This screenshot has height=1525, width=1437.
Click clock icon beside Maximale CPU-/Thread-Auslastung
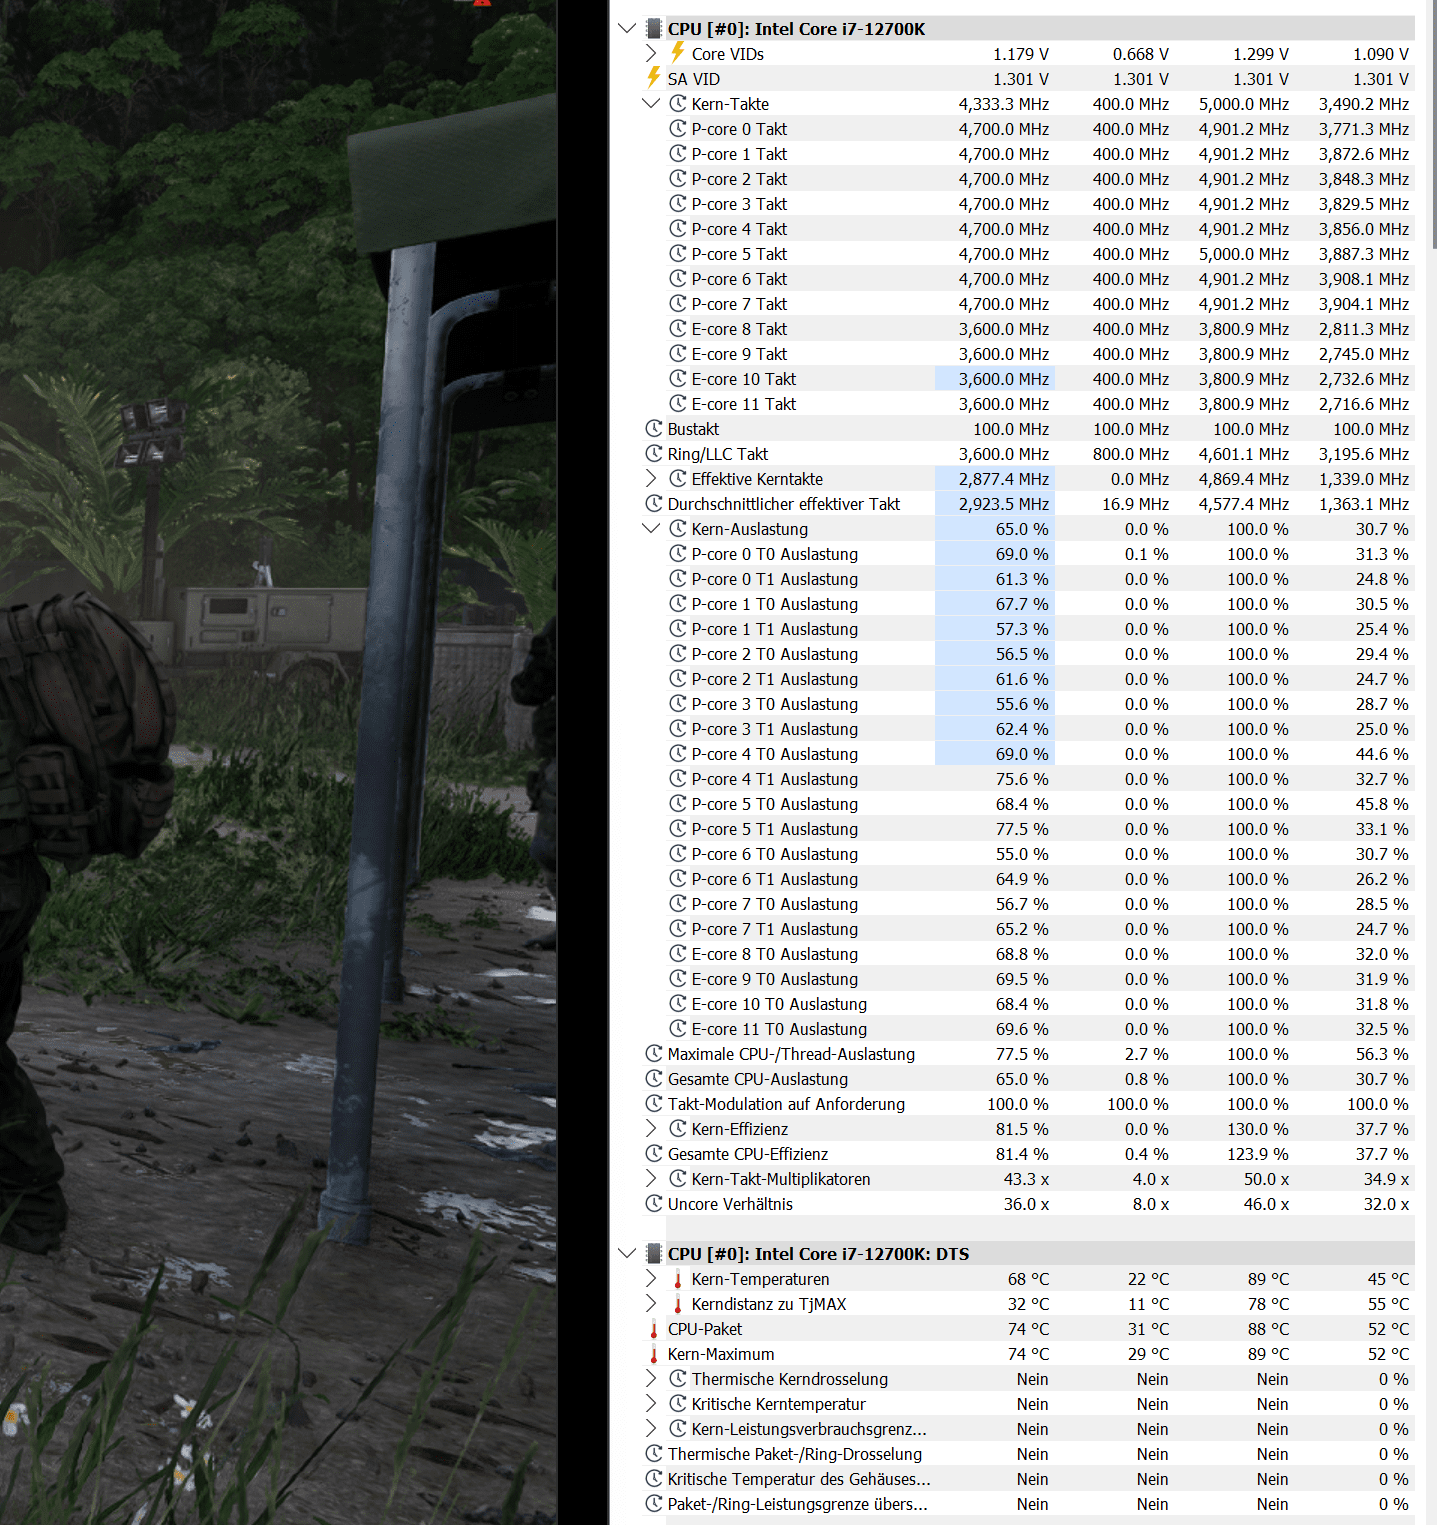click(x=654, y=1054)
